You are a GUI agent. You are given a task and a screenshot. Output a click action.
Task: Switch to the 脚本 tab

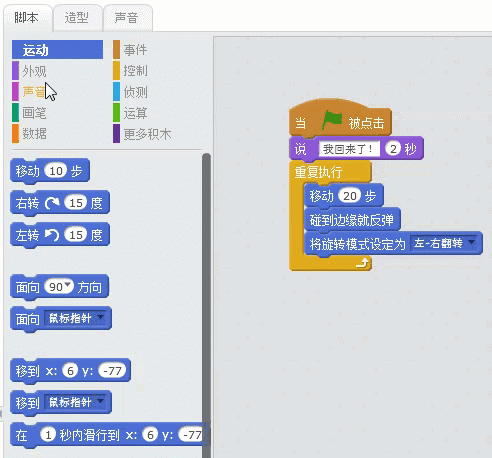[27, 18]
